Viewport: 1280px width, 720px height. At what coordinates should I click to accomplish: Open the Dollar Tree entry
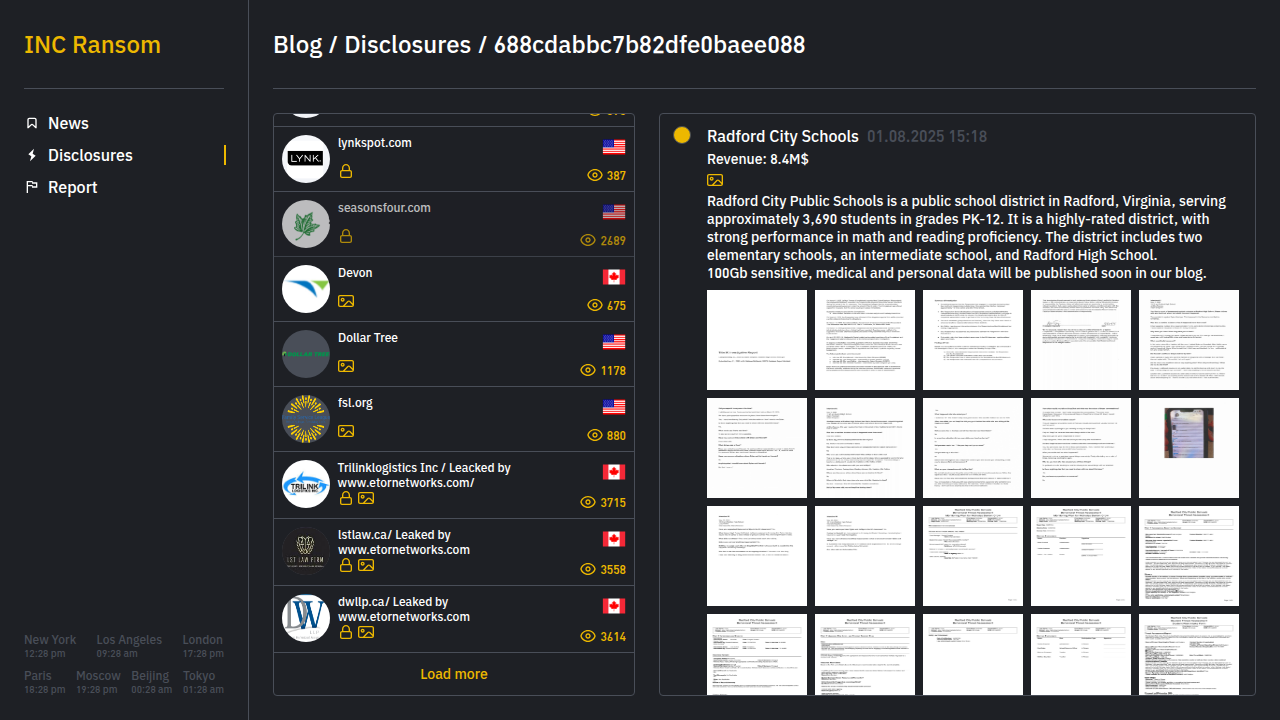click(x=454, y=354)
